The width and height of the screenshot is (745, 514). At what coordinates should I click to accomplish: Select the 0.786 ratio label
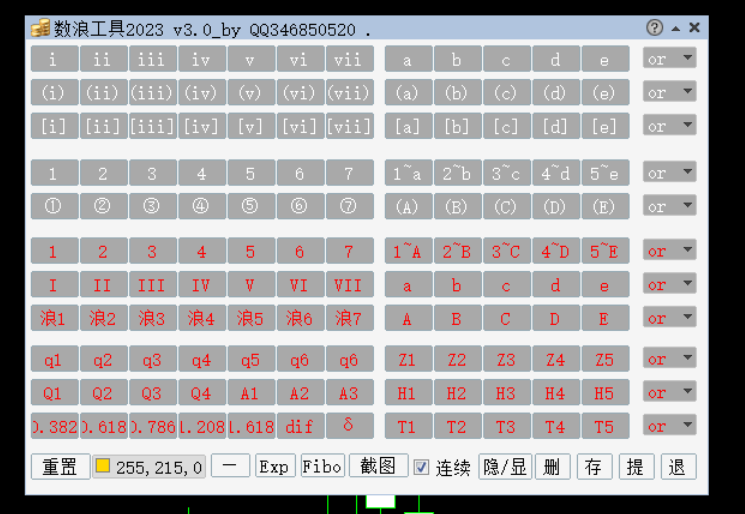[152, 426]
